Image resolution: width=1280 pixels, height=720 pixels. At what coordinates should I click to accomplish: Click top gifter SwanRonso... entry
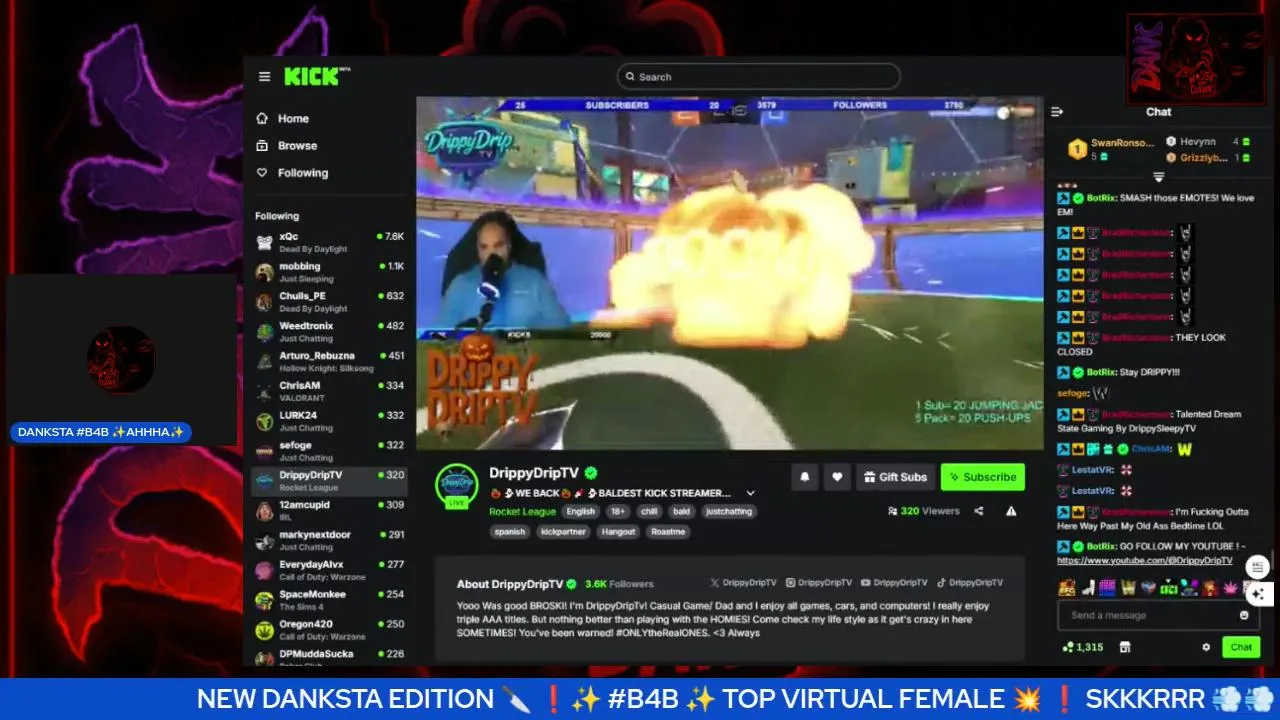pos(1111,149)
